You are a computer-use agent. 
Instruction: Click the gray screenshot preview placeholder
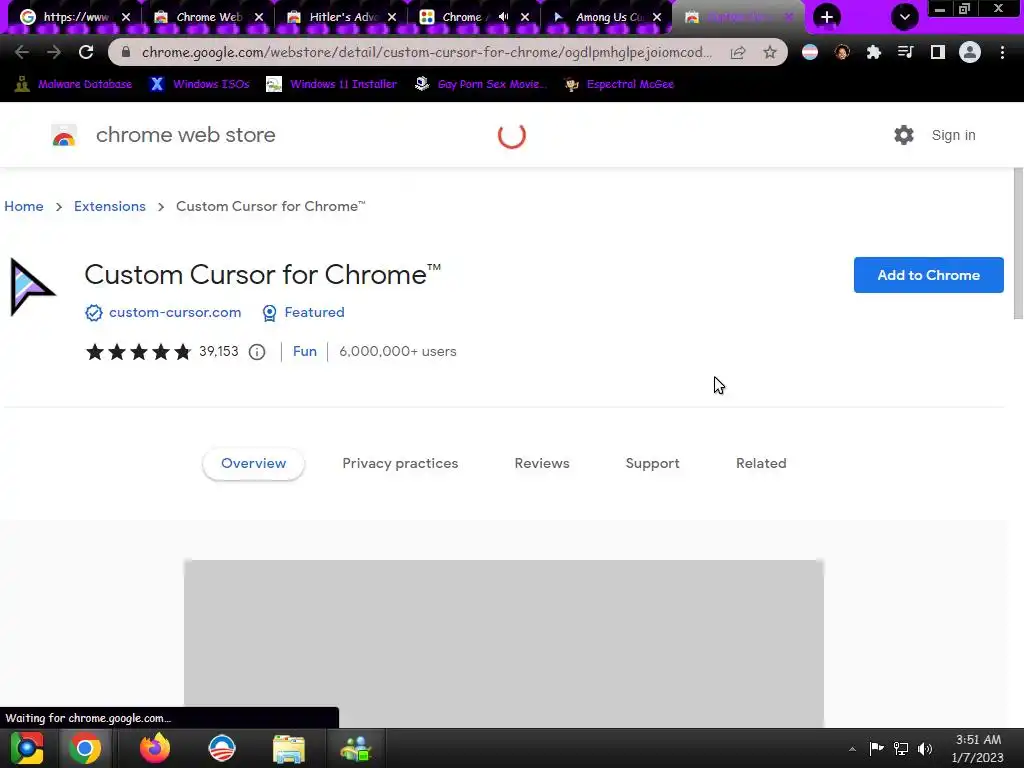[504, 643]
